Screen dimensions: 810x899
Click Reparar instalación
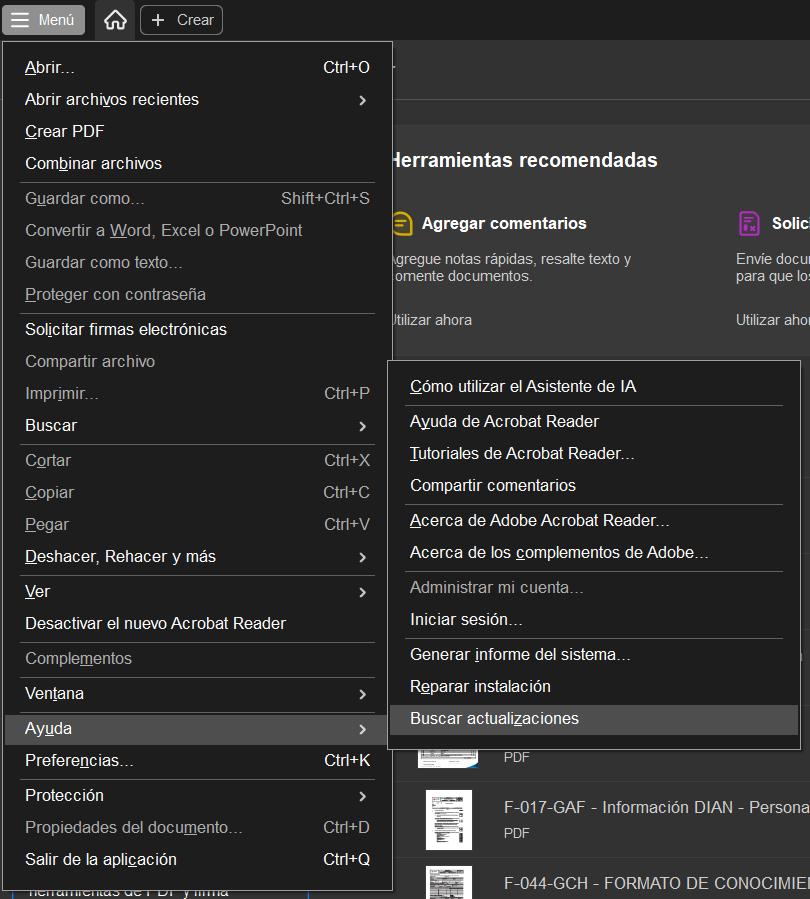pos(594,687)
